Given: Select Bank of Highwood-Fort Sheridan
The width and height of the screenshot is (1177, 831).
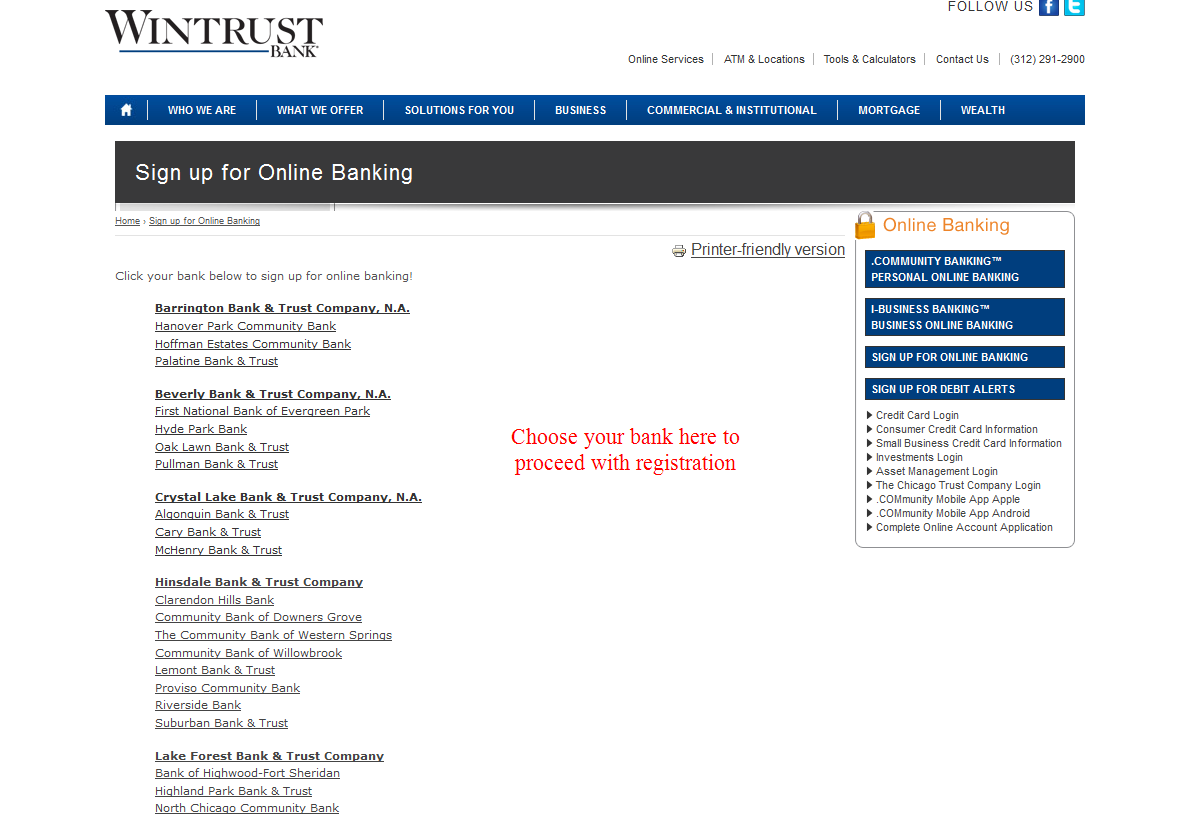Looking at the screenshot, I should (247, 773).
